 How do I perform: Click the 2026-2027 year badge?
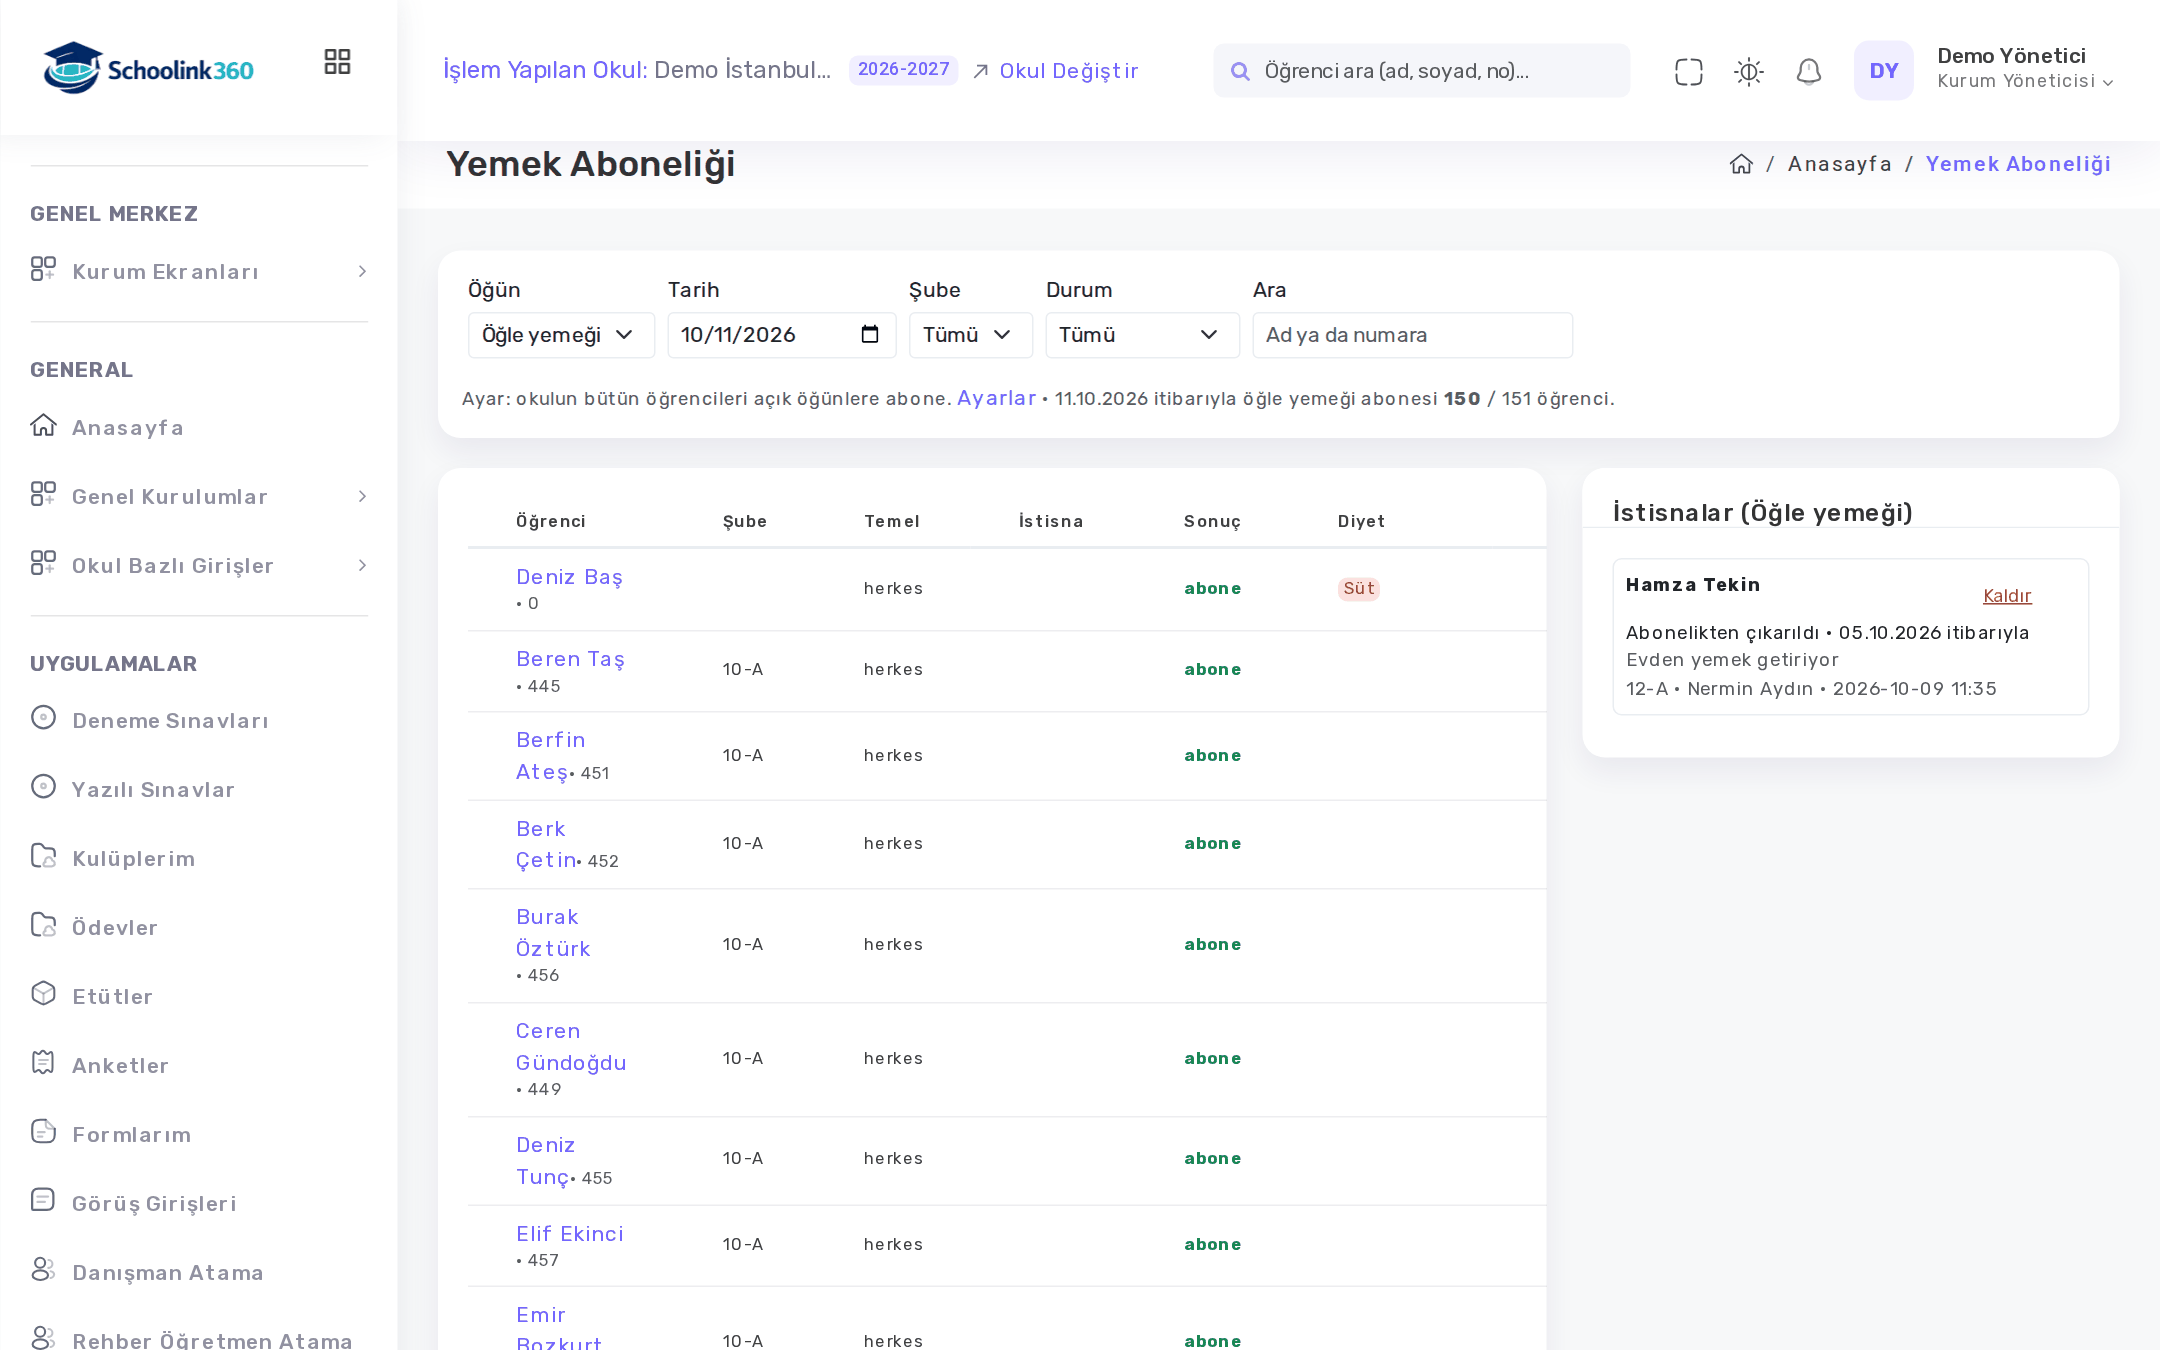pos(903,70)
